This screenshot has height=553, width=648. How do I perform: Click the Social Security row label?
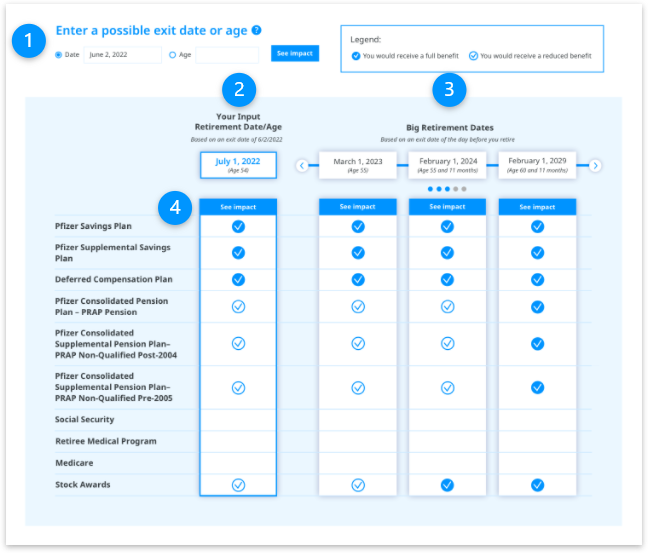85,420
